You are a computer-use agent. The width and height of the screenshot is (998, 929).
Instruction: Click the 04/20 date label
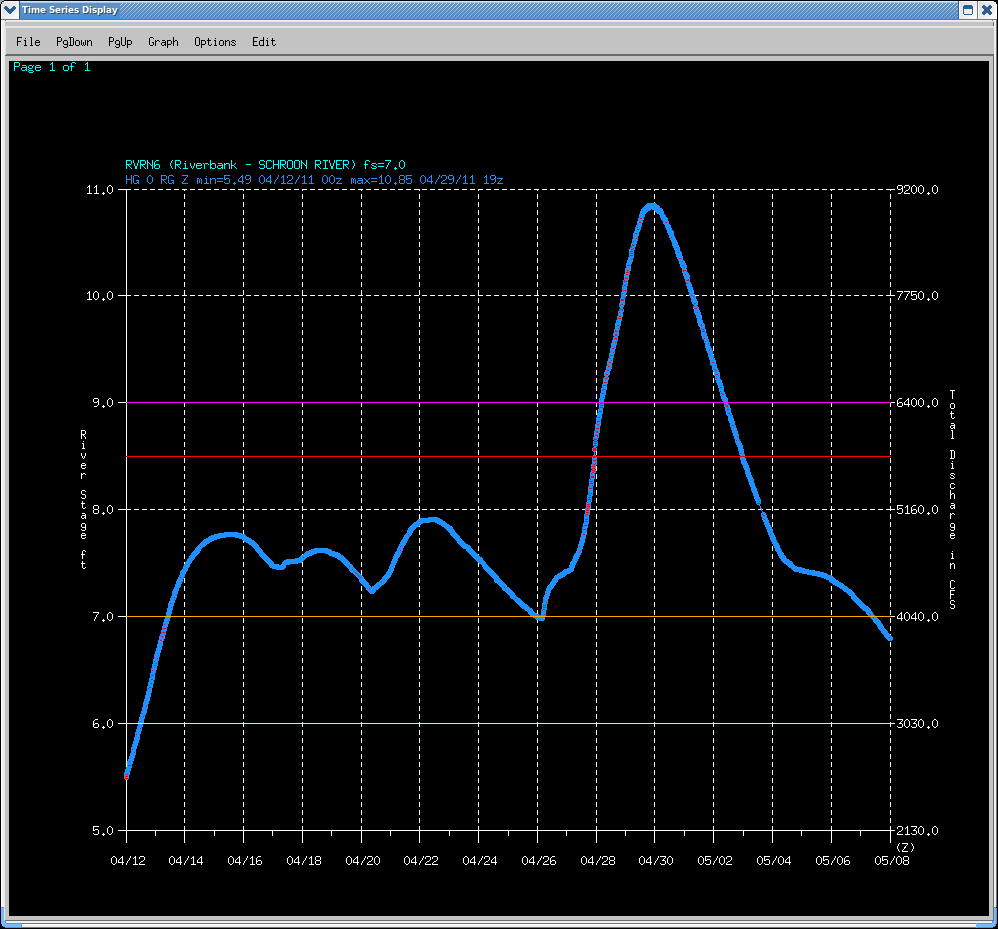pyautogui.click(x=363, y=861)
